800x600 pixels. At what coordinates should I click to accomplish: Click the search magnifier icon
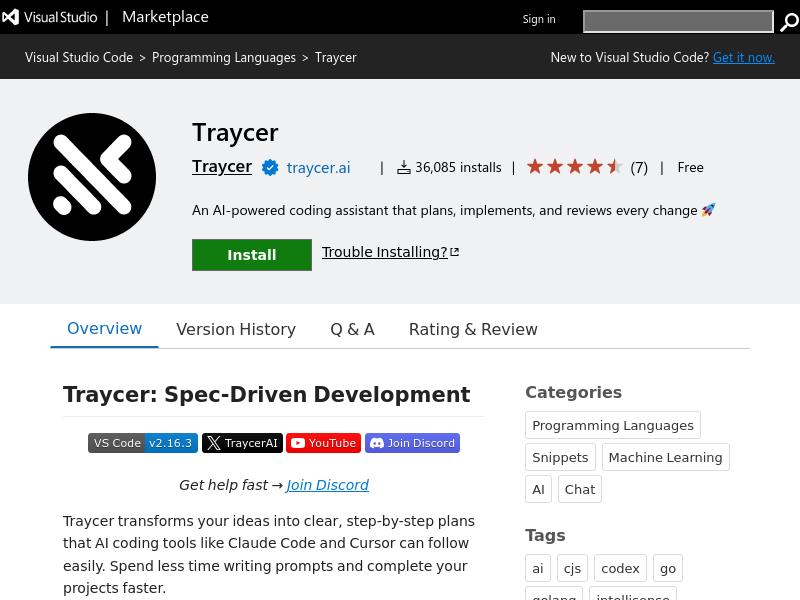[789, 22]
